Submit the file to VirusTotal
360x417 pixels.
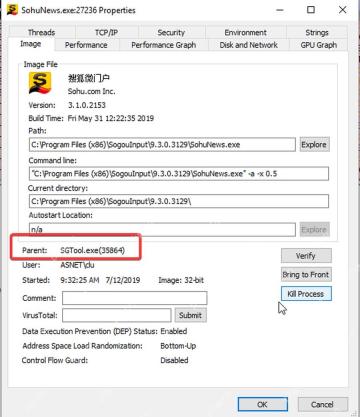[x=190, y=315]
